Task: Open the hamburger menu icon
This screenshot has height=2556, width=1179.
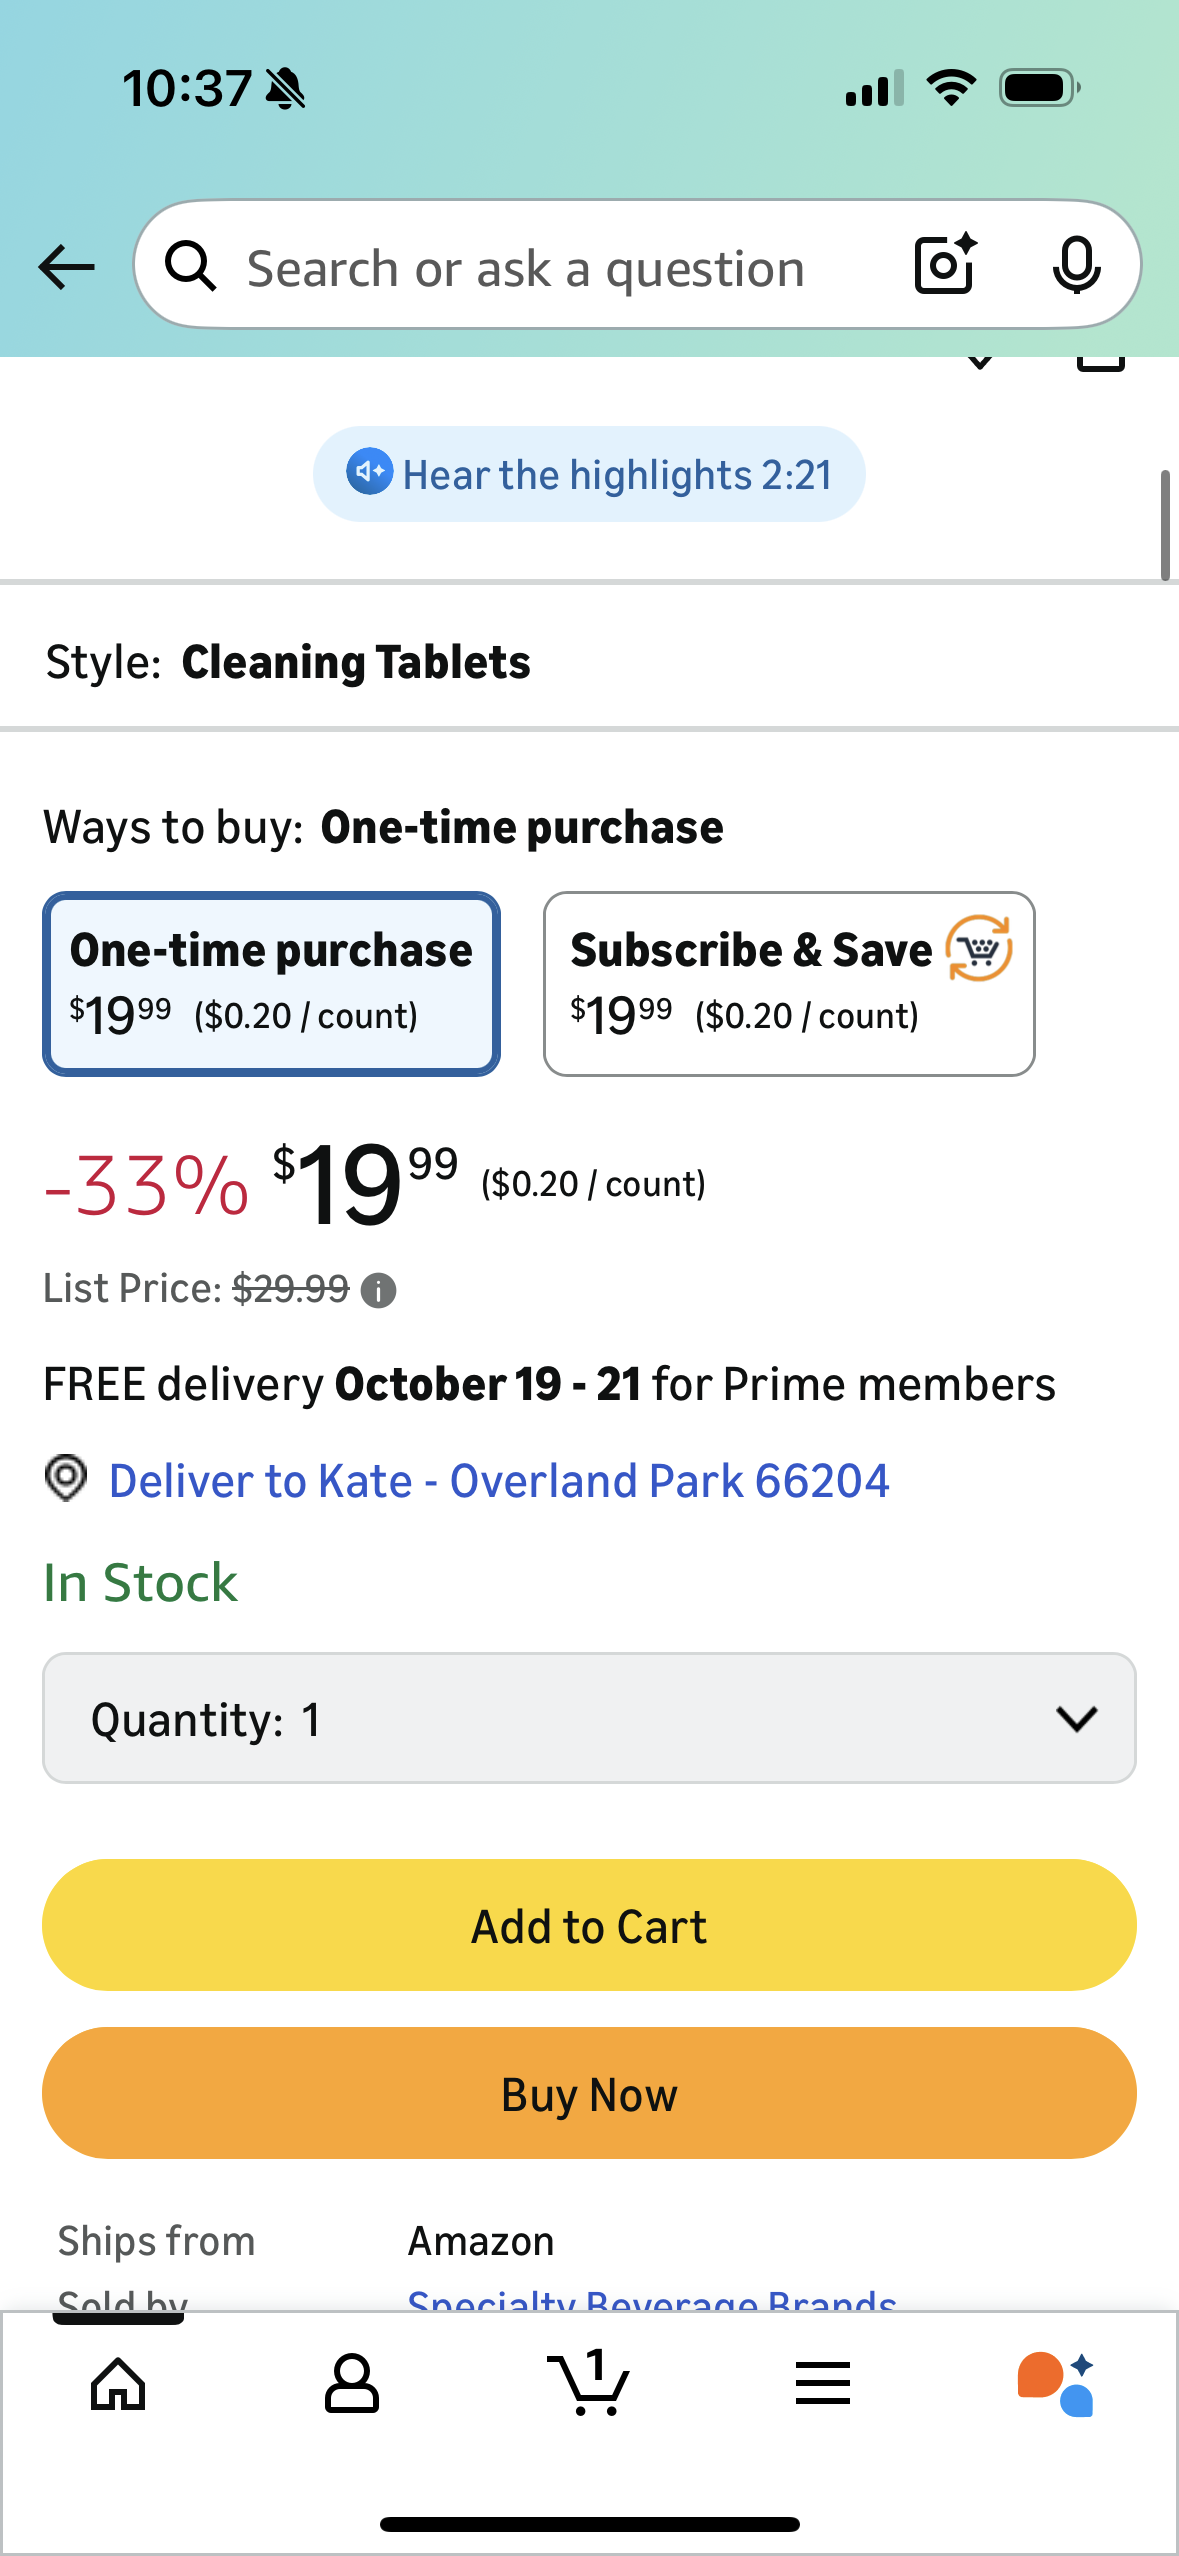Action: pos(823,2384)
